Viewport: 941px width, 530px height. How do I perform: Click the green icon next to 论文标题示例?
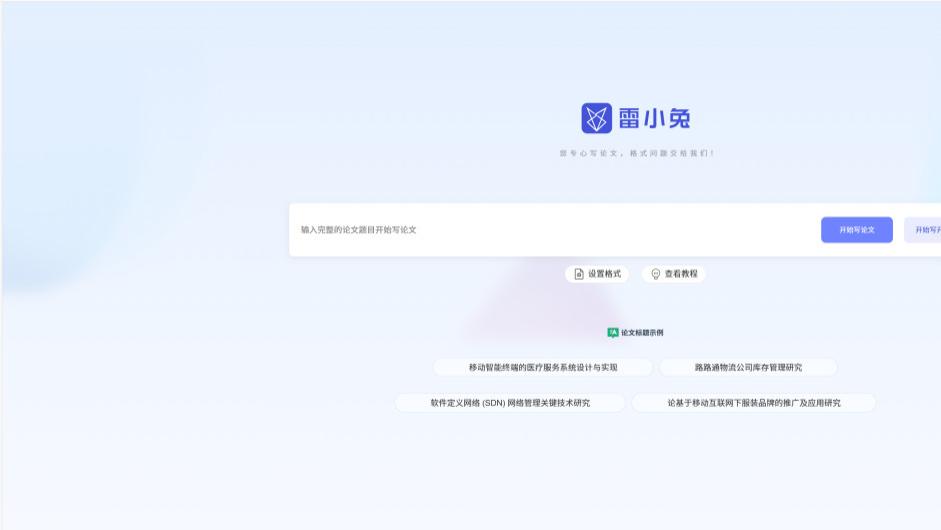[613, 333]
